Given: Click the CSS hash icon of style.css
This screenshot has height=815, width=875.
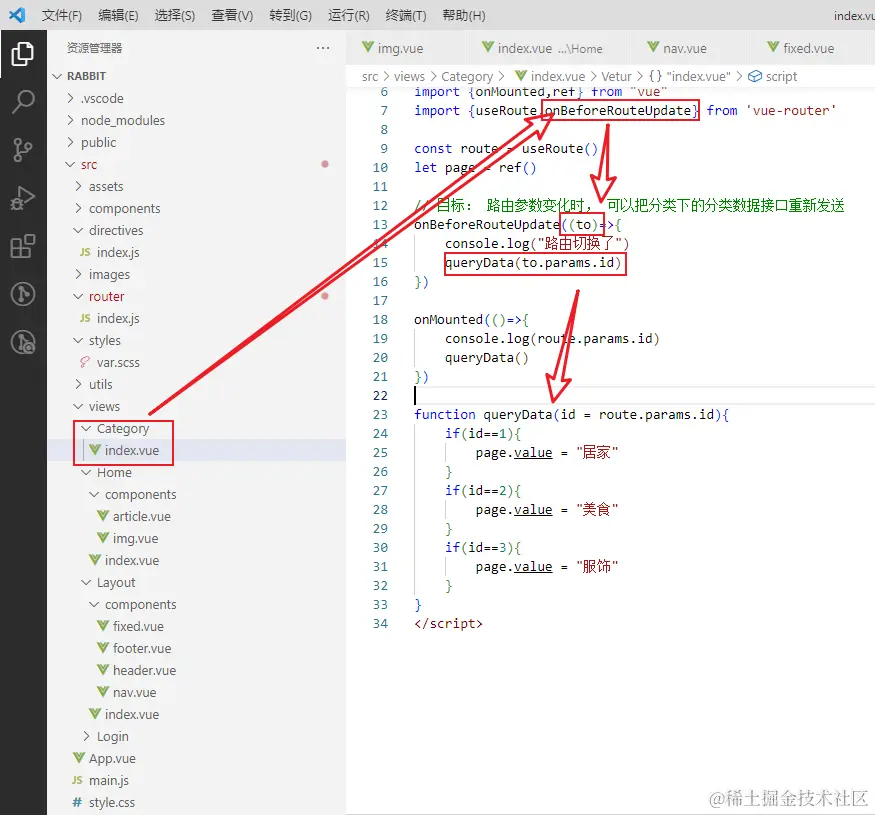Looking at the screenshot, I should pyautogui.click(x=78, y=802).
